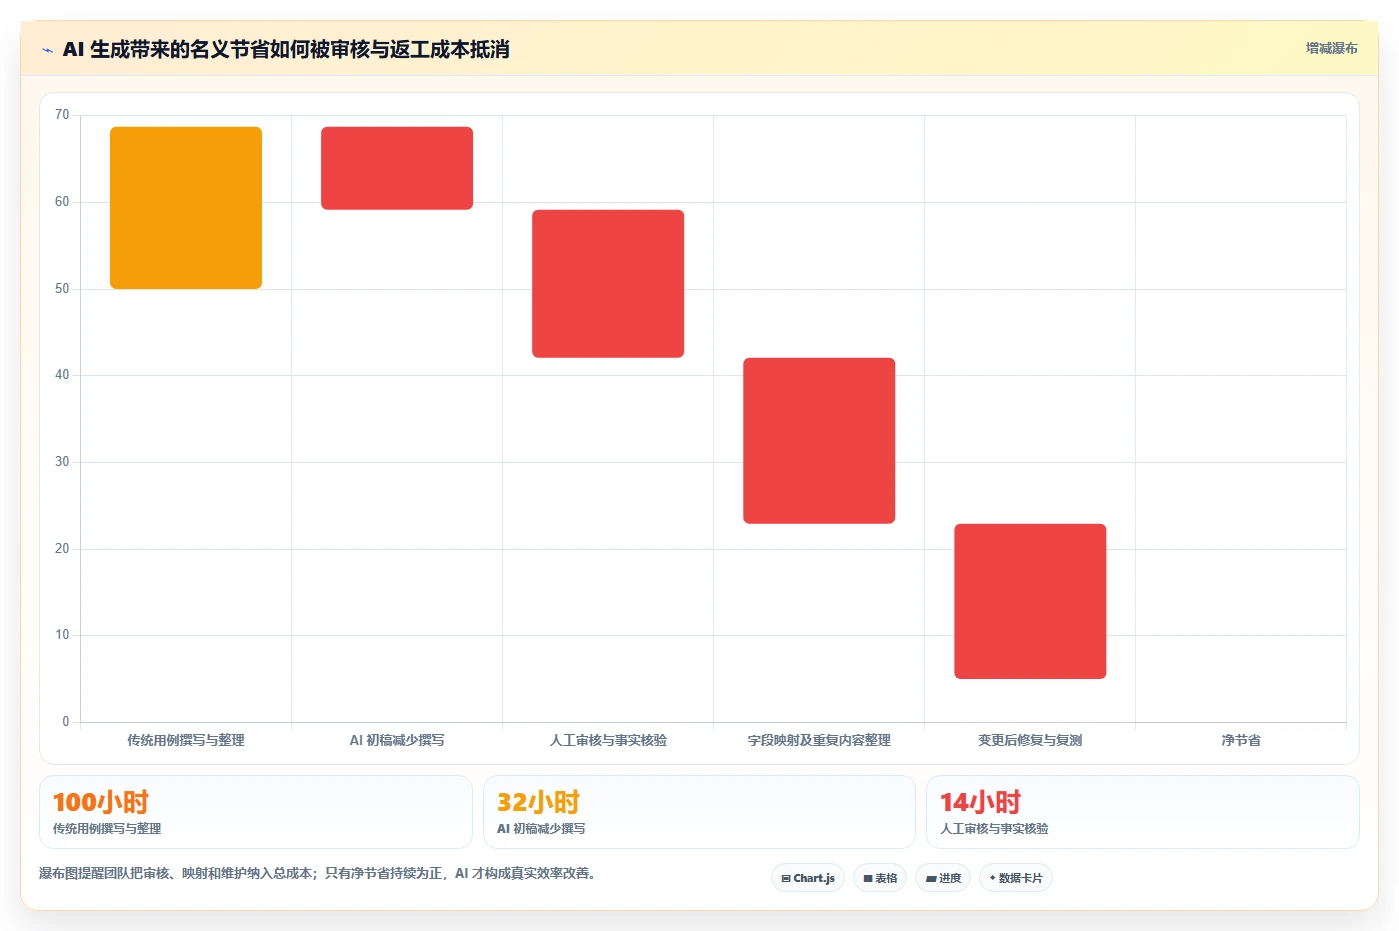This screenshot has height=931, width=1399.
Task: Click the 增减瀑布 label in header
Action: coord(1331,48)
